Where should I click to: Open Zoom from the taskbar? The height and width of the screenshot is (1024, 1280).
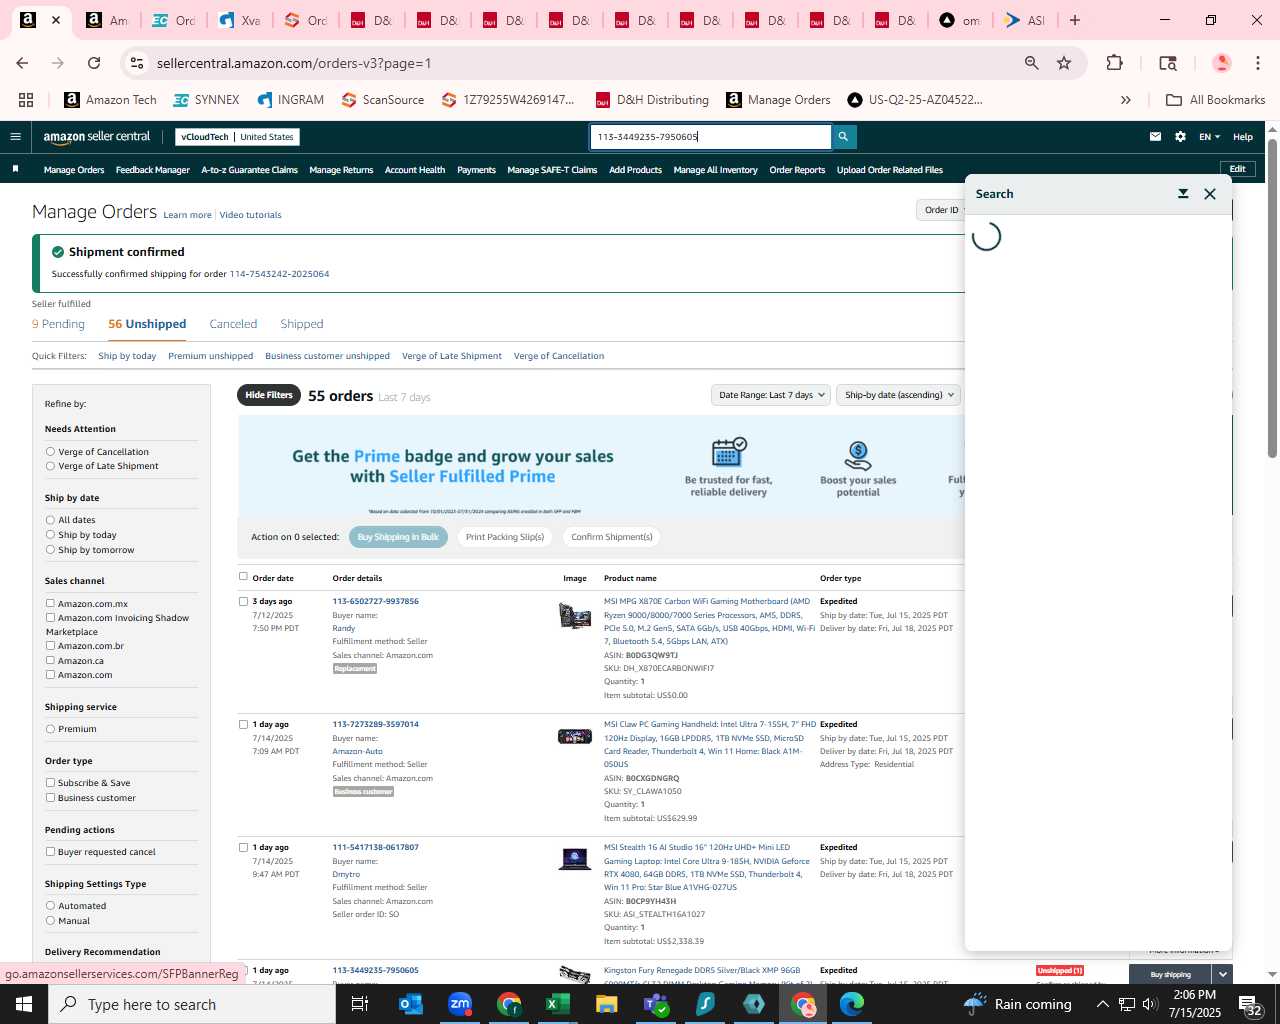point(460,1004)
